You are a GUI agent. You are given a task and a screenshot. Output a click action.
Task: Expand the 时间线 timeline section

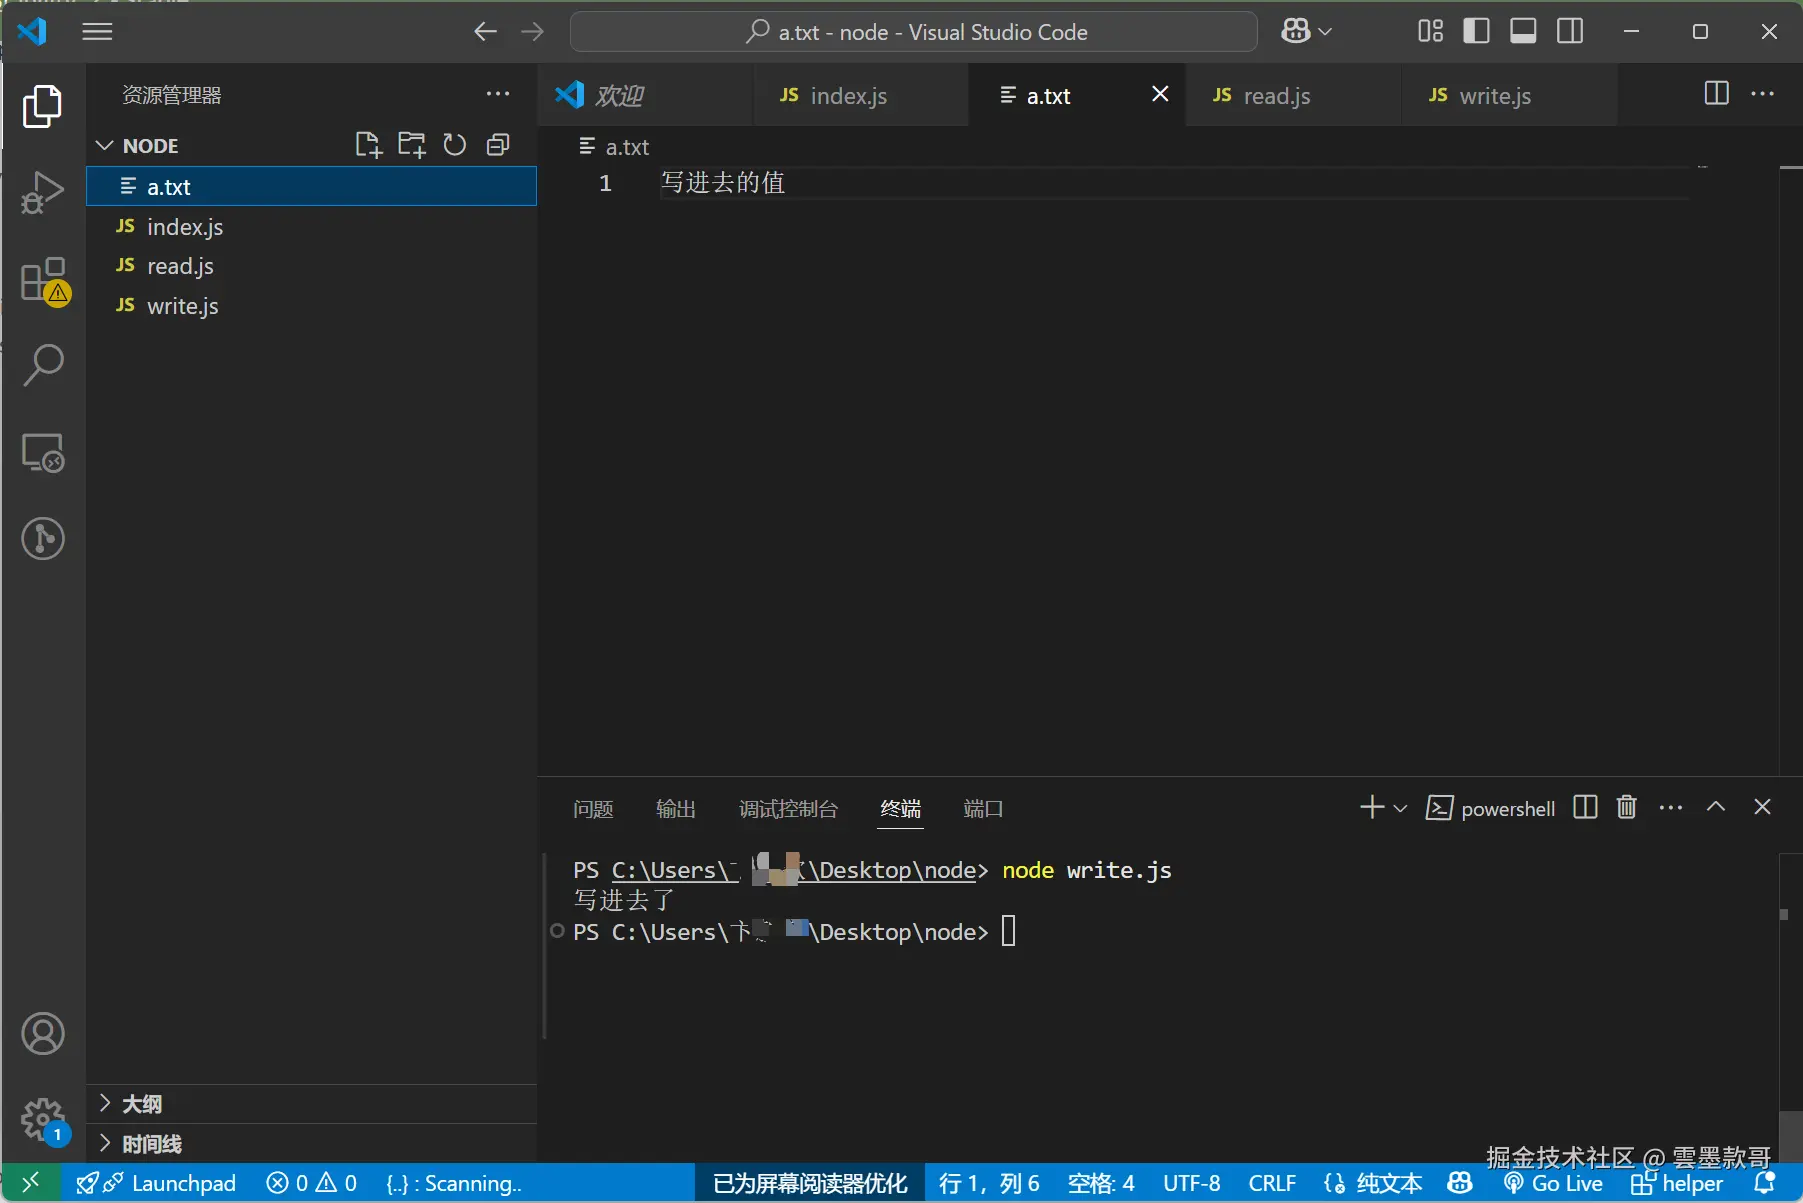[312, 1144]
